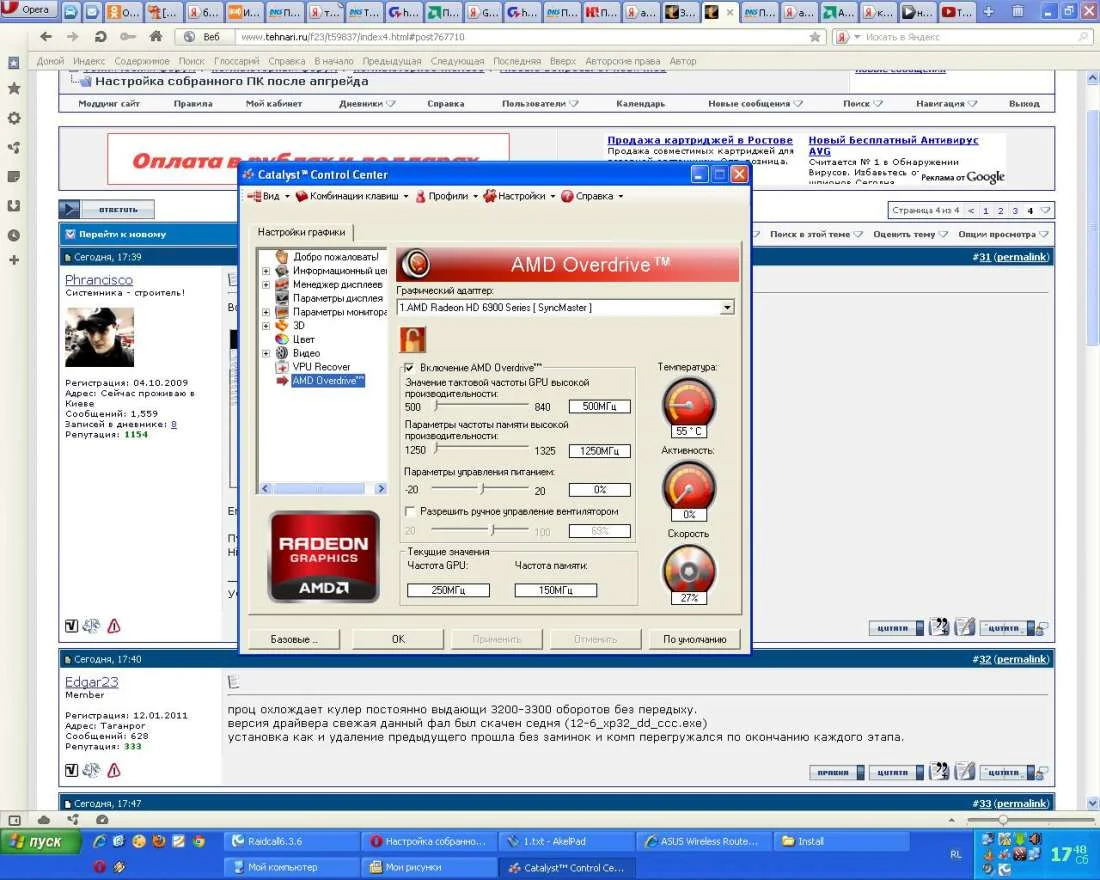Expand the 3D tree node
The image size is (1100, 880).
pyautogui.click(x=266, y=326)
